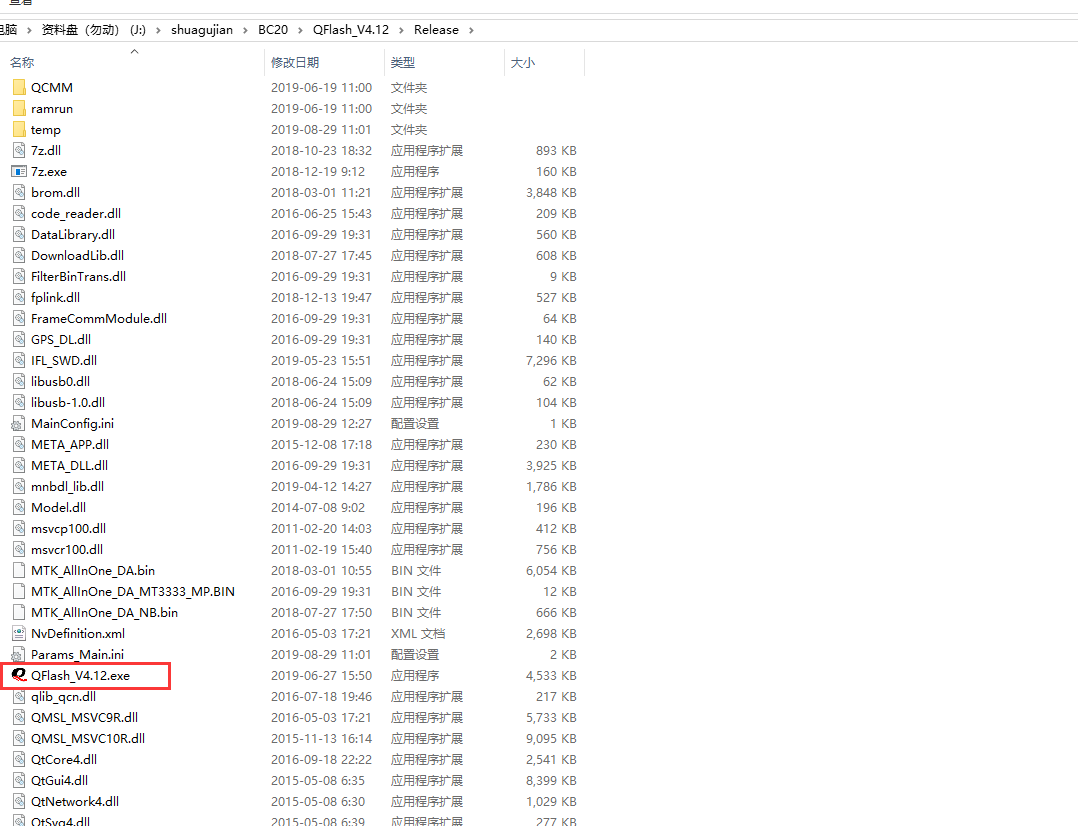Screen dimensions: 1078x826
Task: Click the Params_Main.ini settings file icon
Action: 18,655
